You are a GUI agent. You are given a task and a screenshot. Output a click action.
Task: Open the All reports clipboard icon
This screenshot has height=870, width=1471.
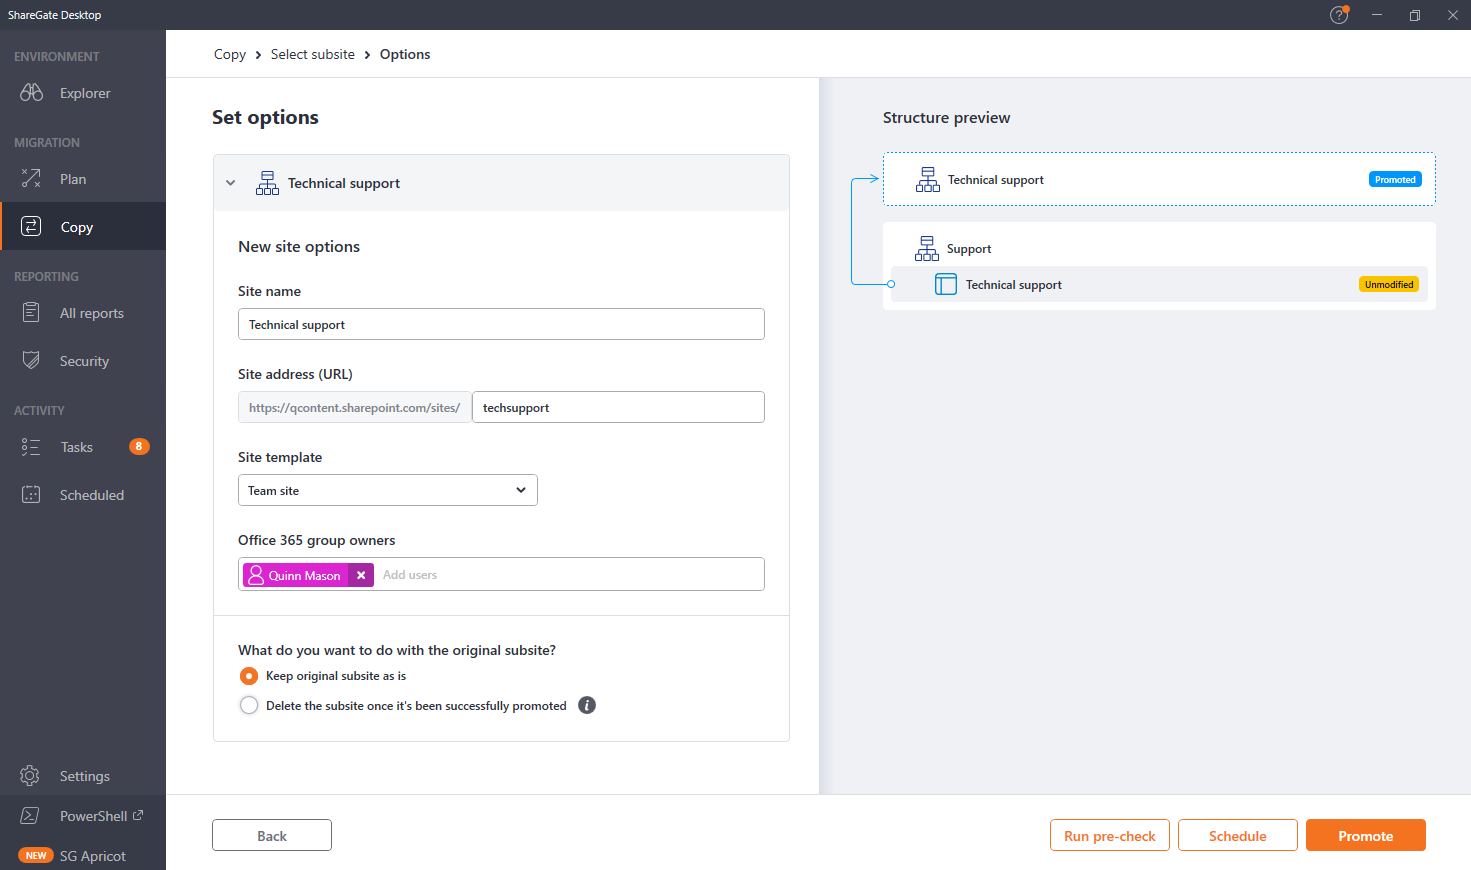coord(31,313)
